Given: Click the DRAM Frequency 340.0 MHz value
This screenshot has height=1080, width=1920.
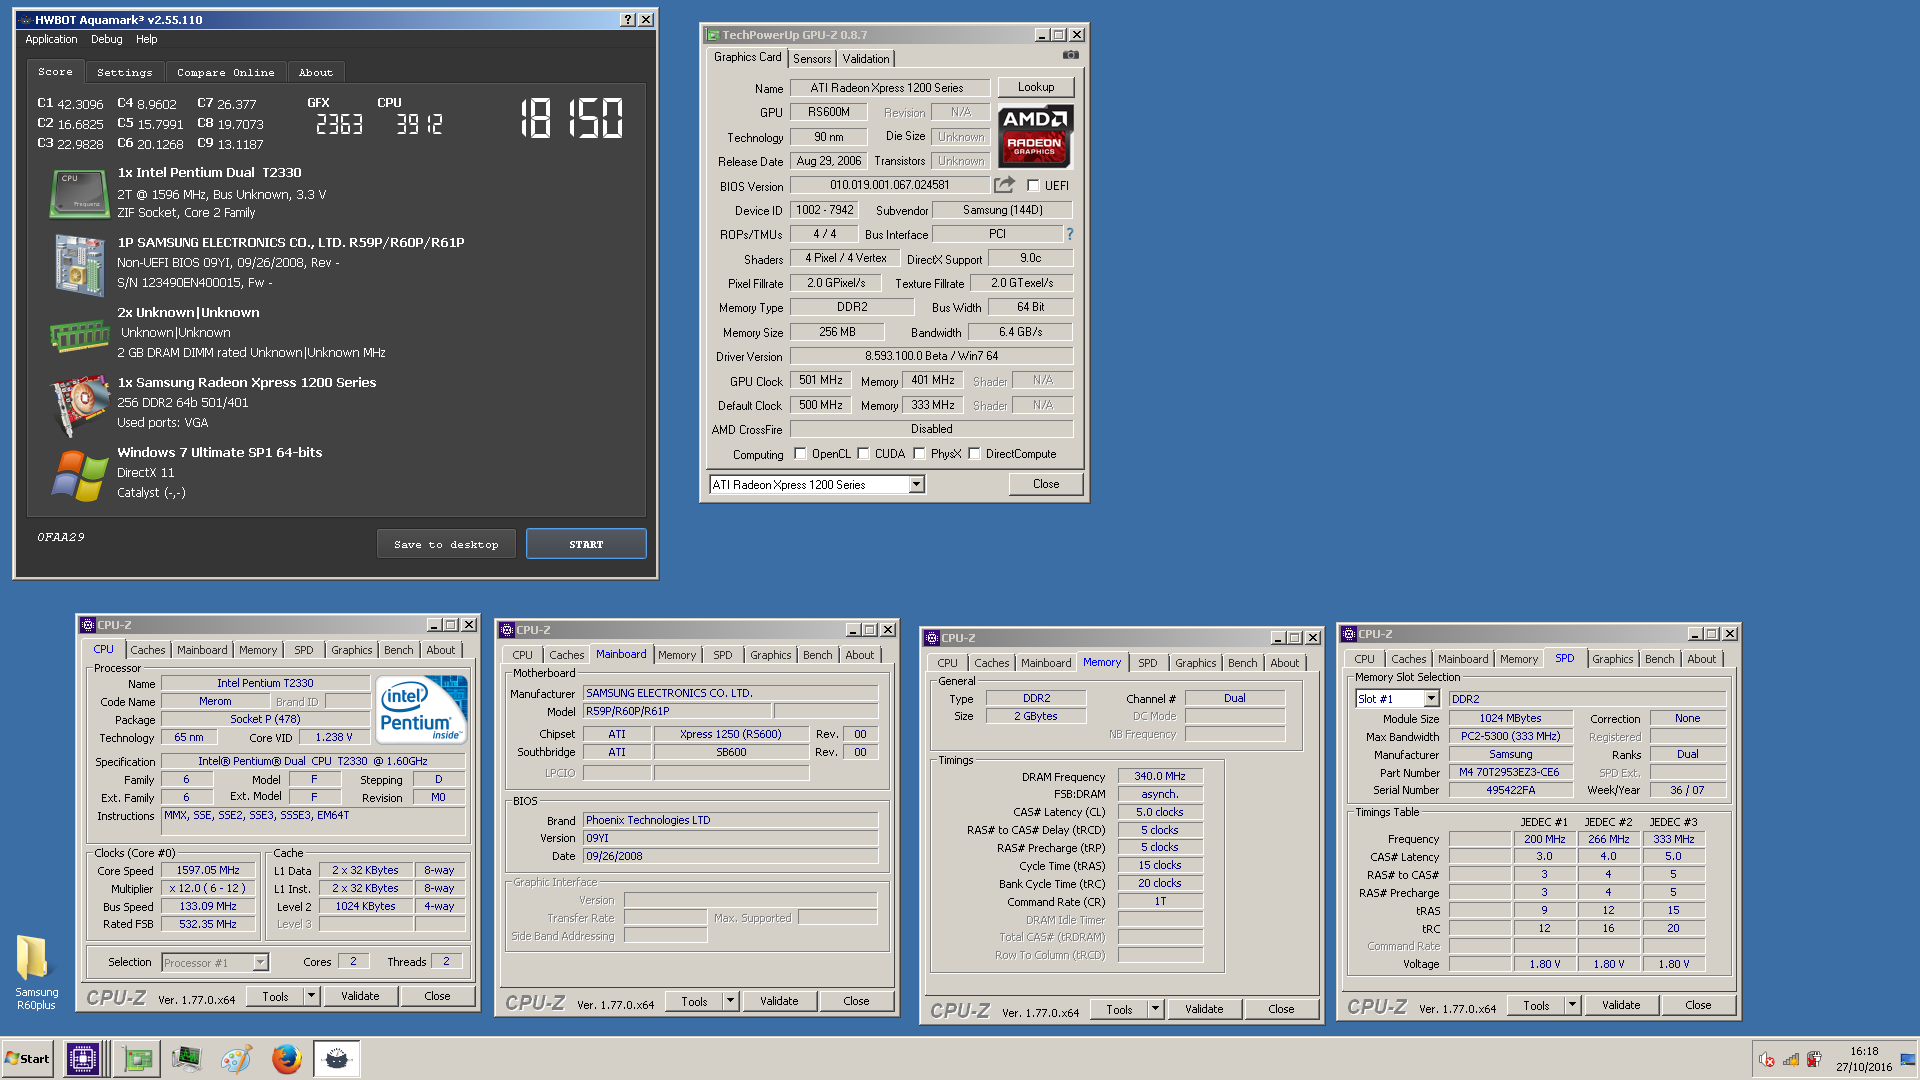Looking at the screenshot, I should pyautogui.click(x=1159, y=776).
